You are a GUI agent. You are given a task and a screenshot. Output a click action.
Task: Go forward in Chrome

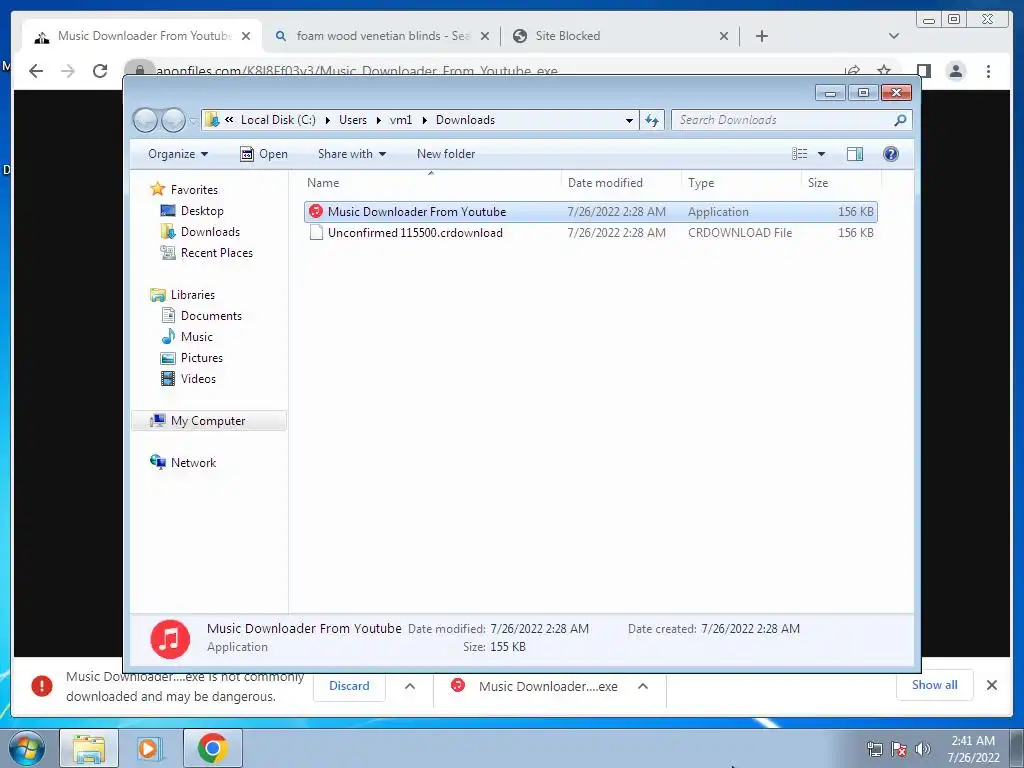68,71
